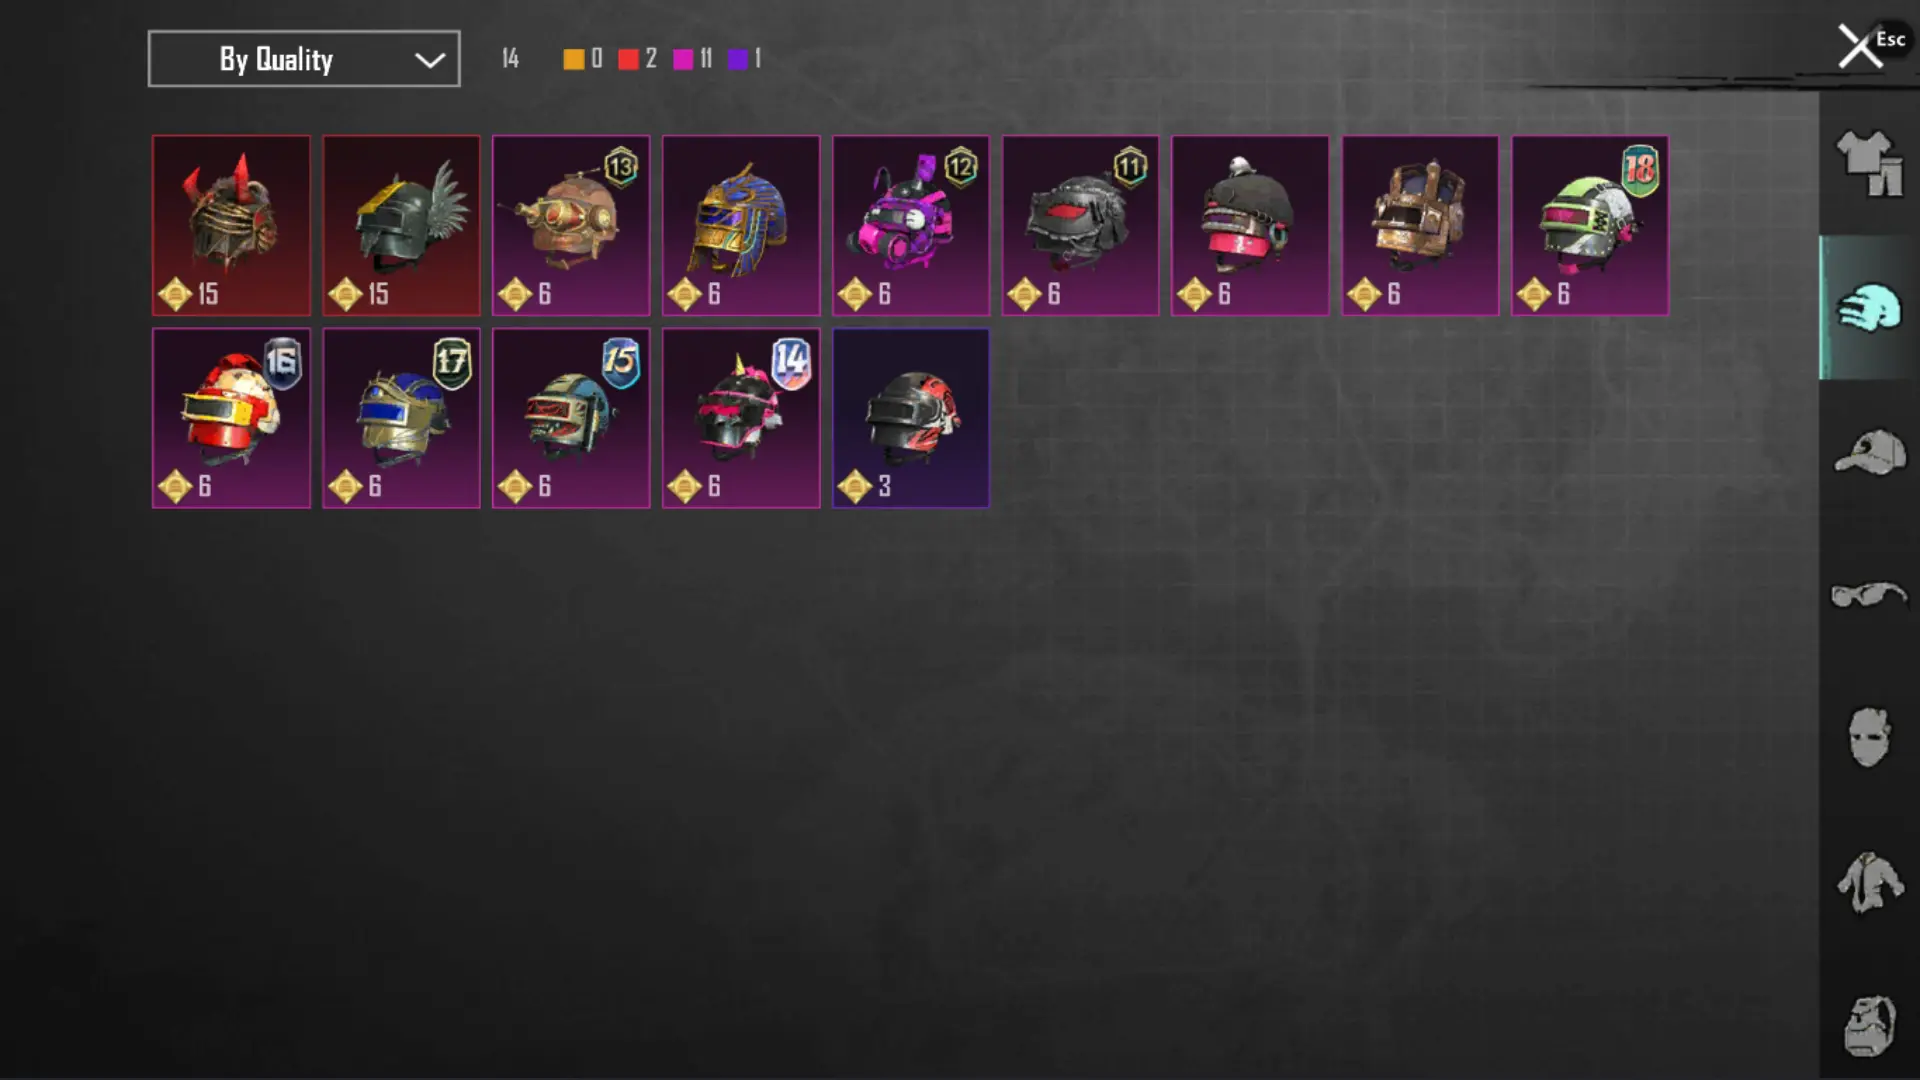Click the dropdown chevron arrow
Image resolution: width=1920 pixels, height=1080 pixels.
coord(430,60)
